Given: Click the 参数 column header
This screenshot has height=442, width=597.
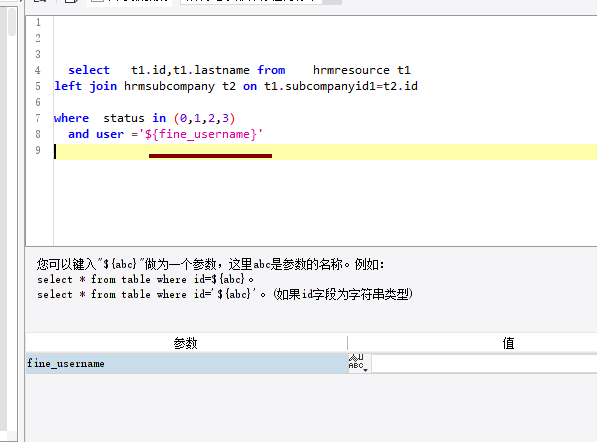Looking at the screenshot, I should tap(186, 343).
